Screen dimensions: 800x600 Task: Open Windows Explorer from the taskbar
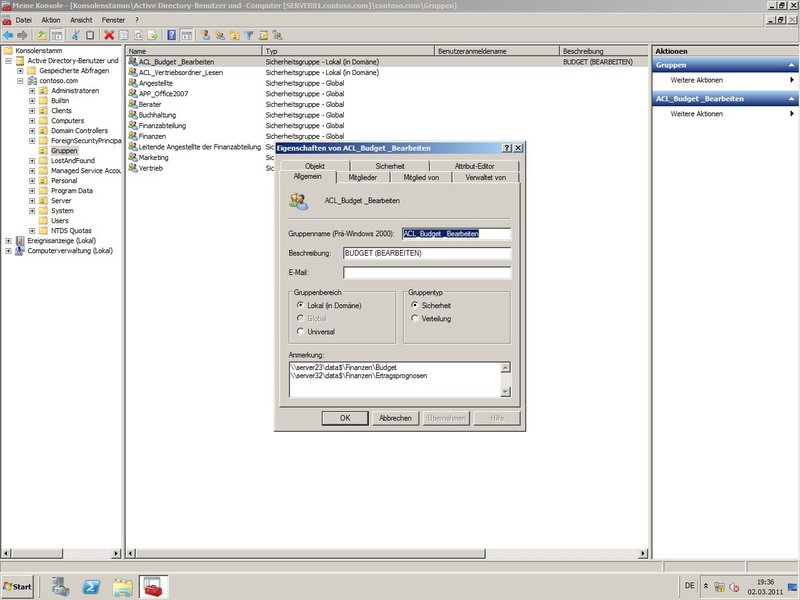pos(122,587)
